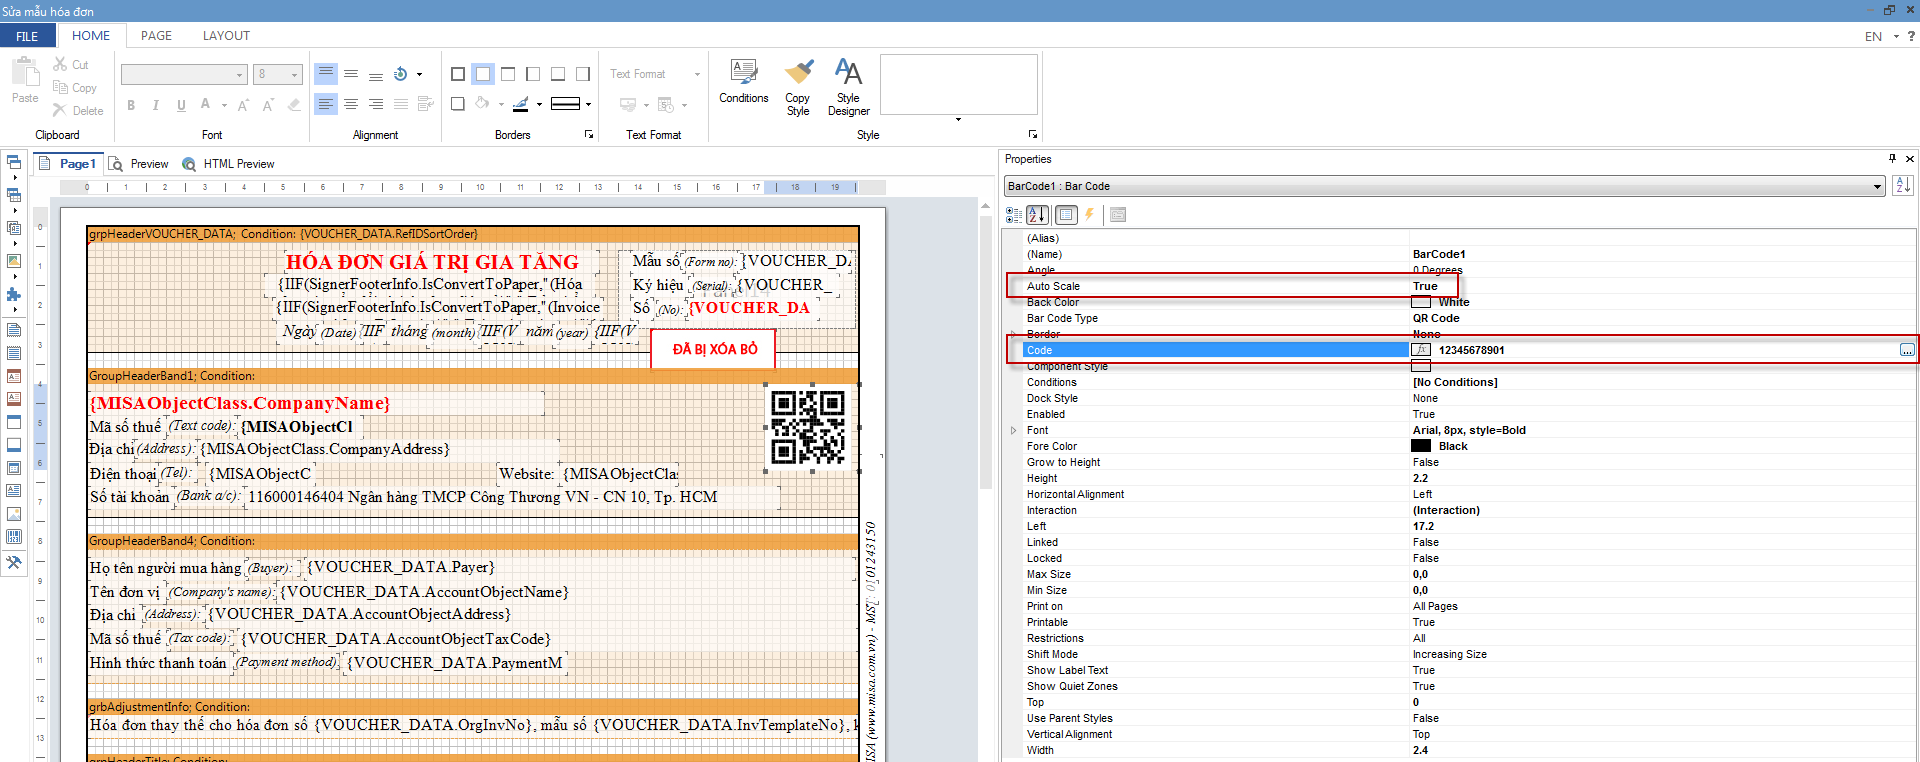
Task: Click the Fore Color Black swatch
Action: coord(1421,446)
